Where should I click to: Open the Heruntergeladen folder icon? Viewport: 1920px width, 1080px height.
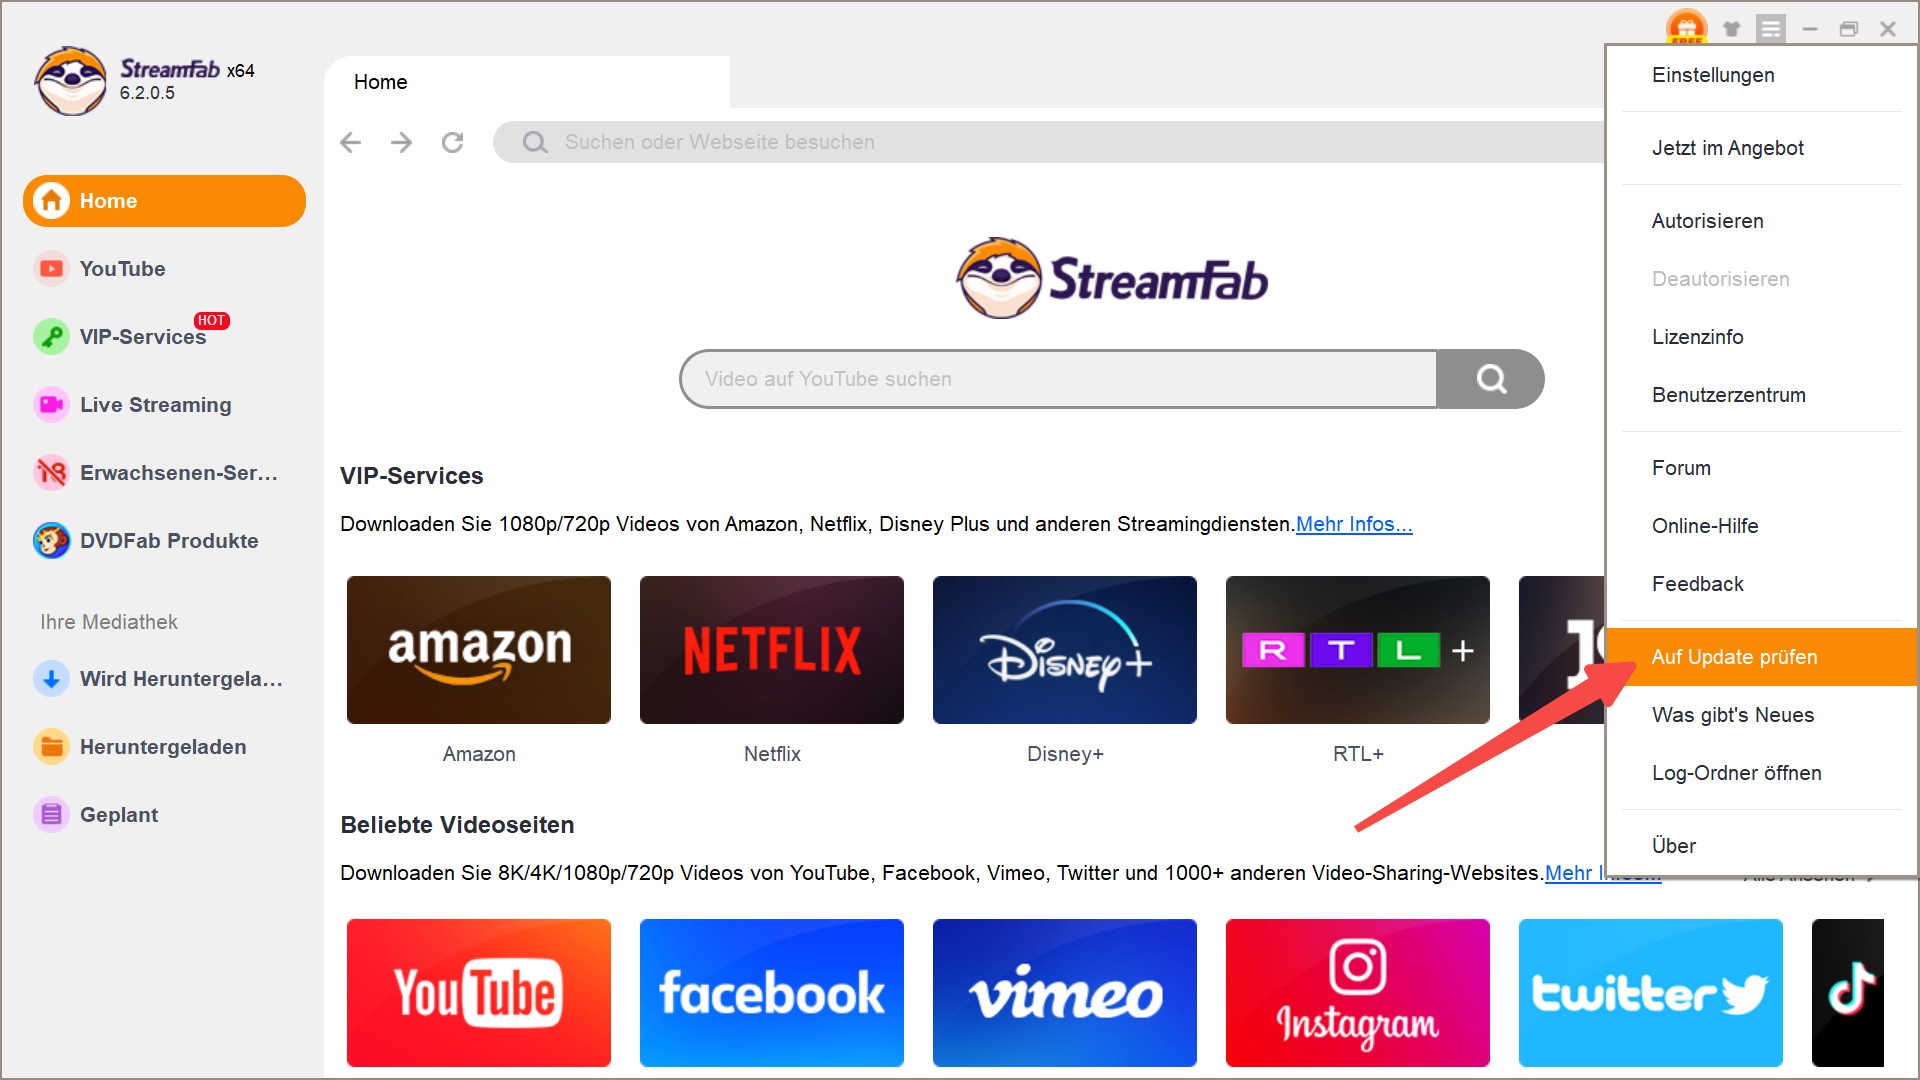(51, 747)
